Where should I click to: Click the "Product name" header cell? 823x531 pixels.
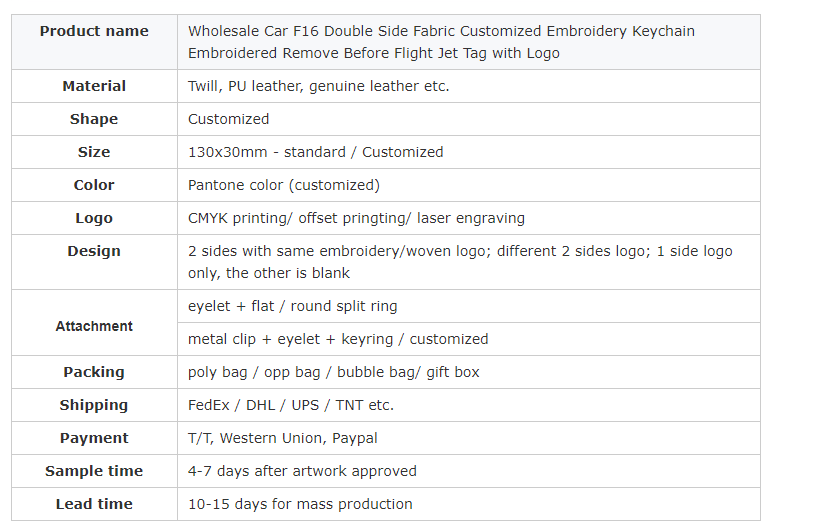94,31
